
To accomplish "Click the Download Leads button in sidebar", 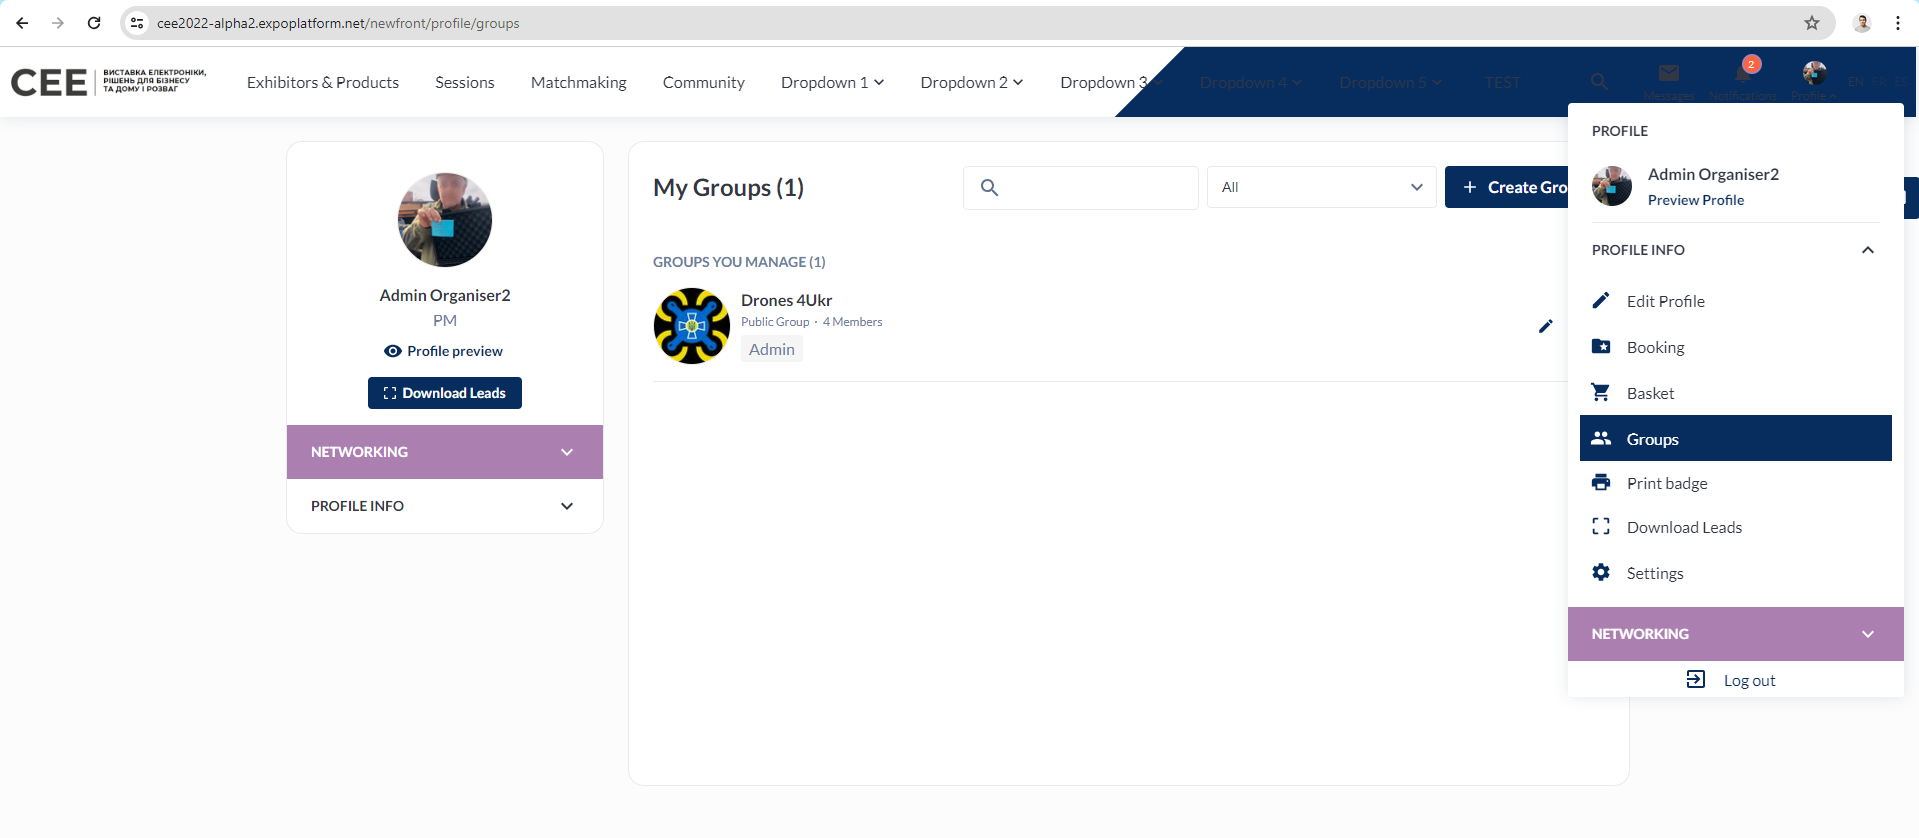I will coord(445,393).
